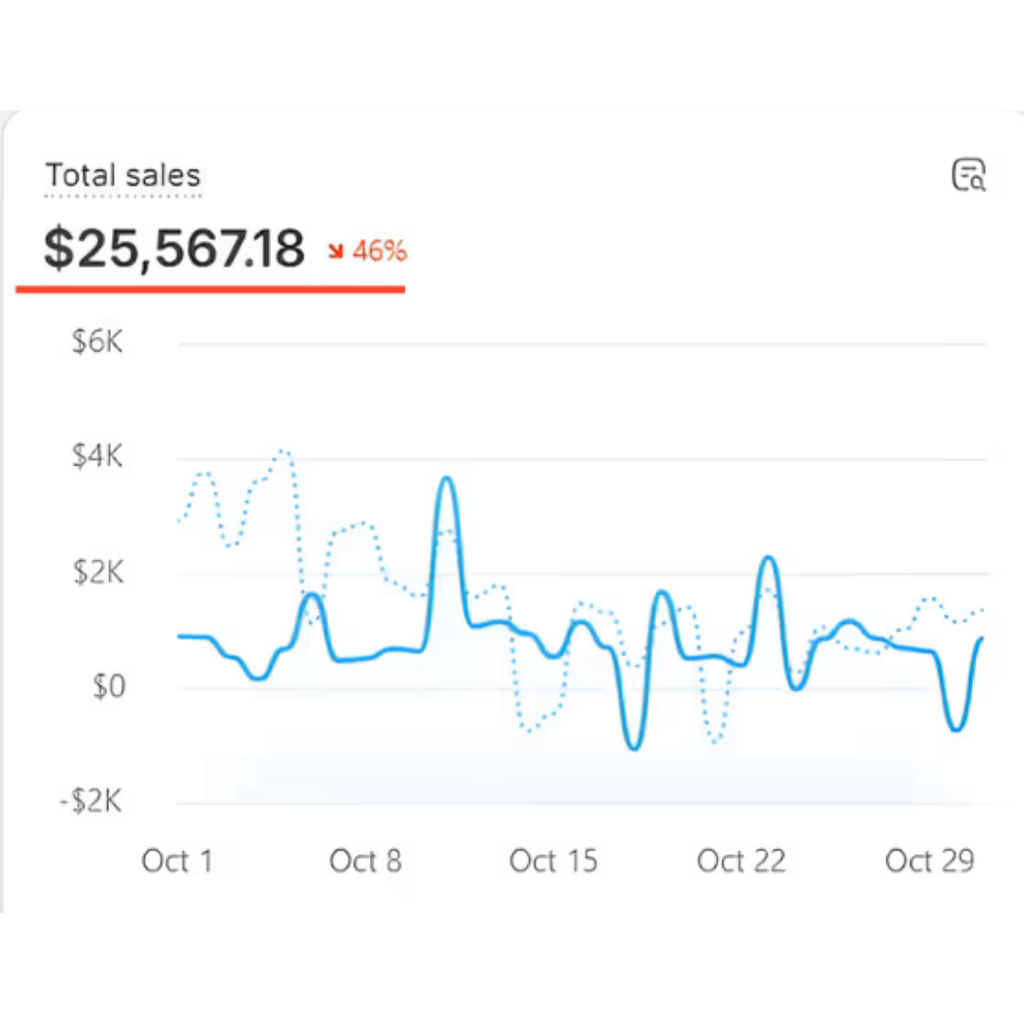Click the red underline beneath total
Image resolution: width=1024 pixels, height=1024 pixels.
[210, 289]
